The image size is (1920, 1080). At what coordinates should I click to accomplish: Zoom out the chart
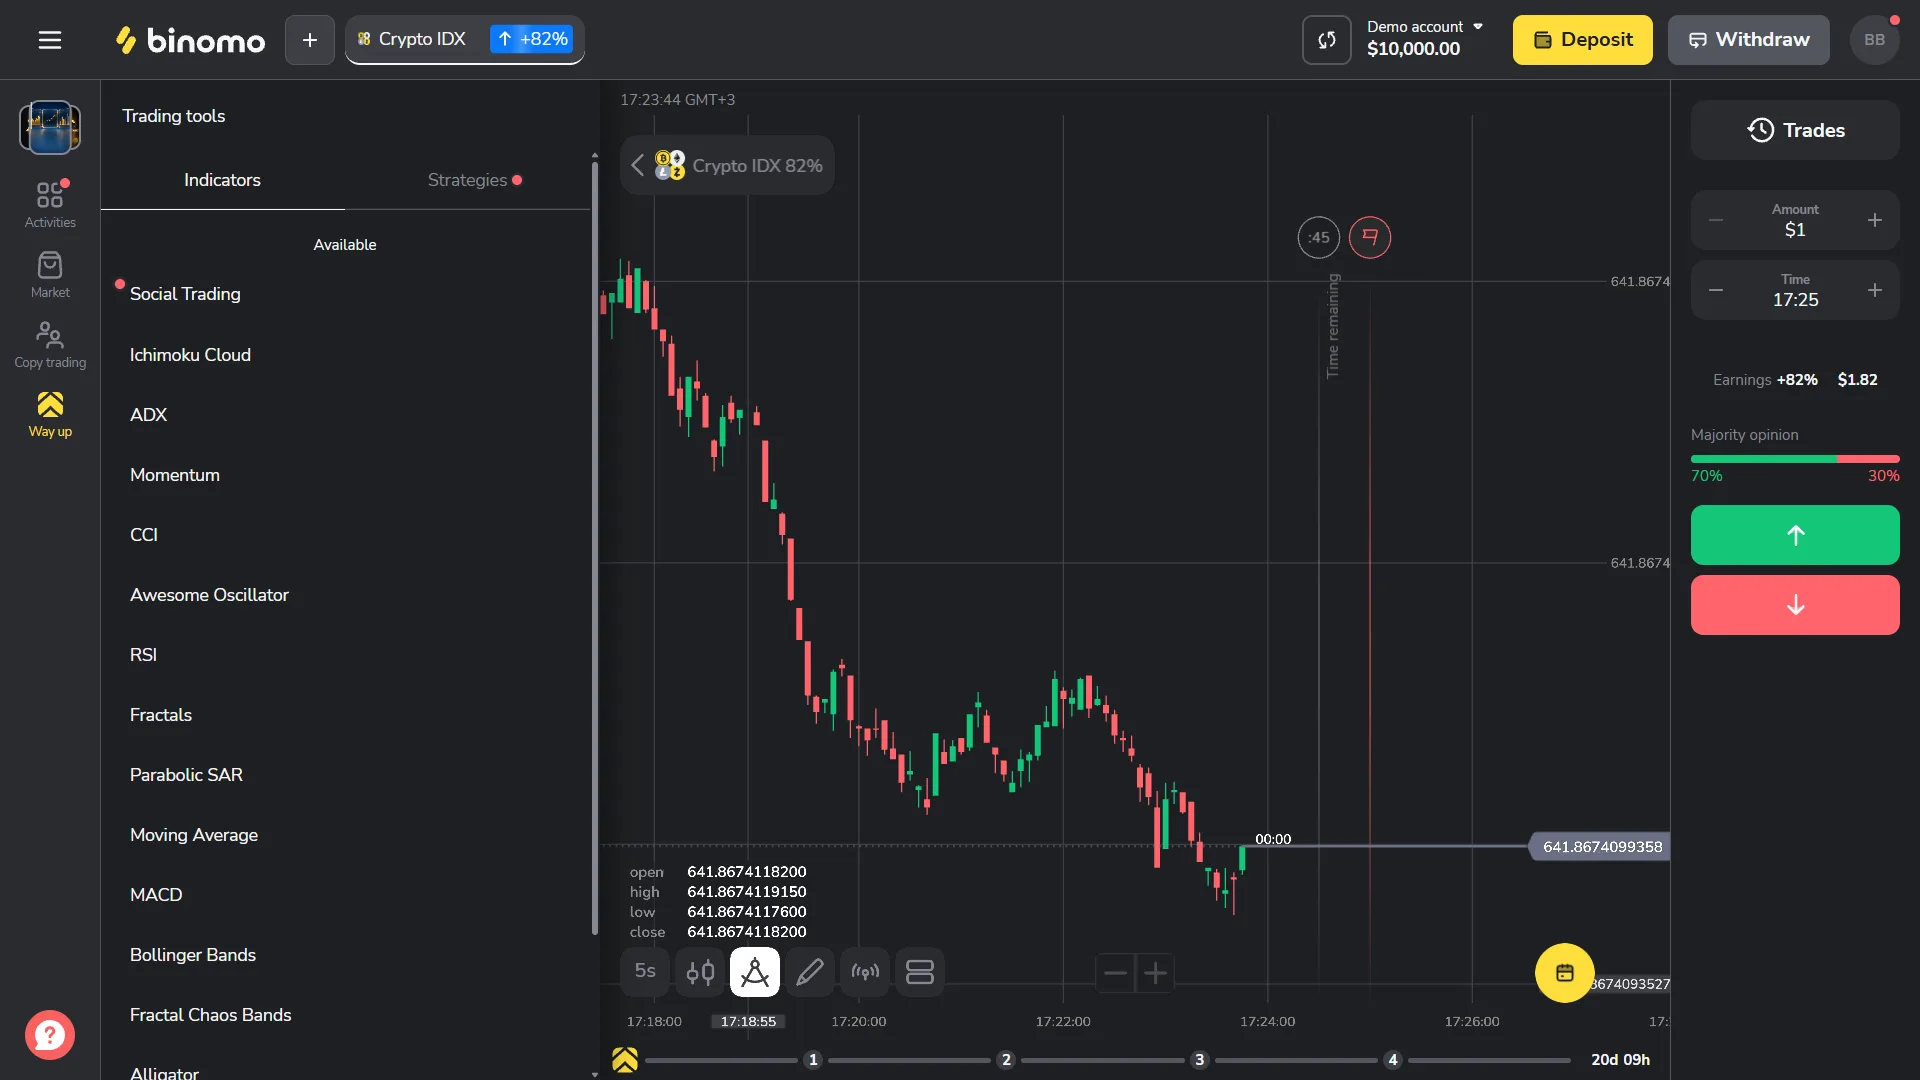[1116, 973]
